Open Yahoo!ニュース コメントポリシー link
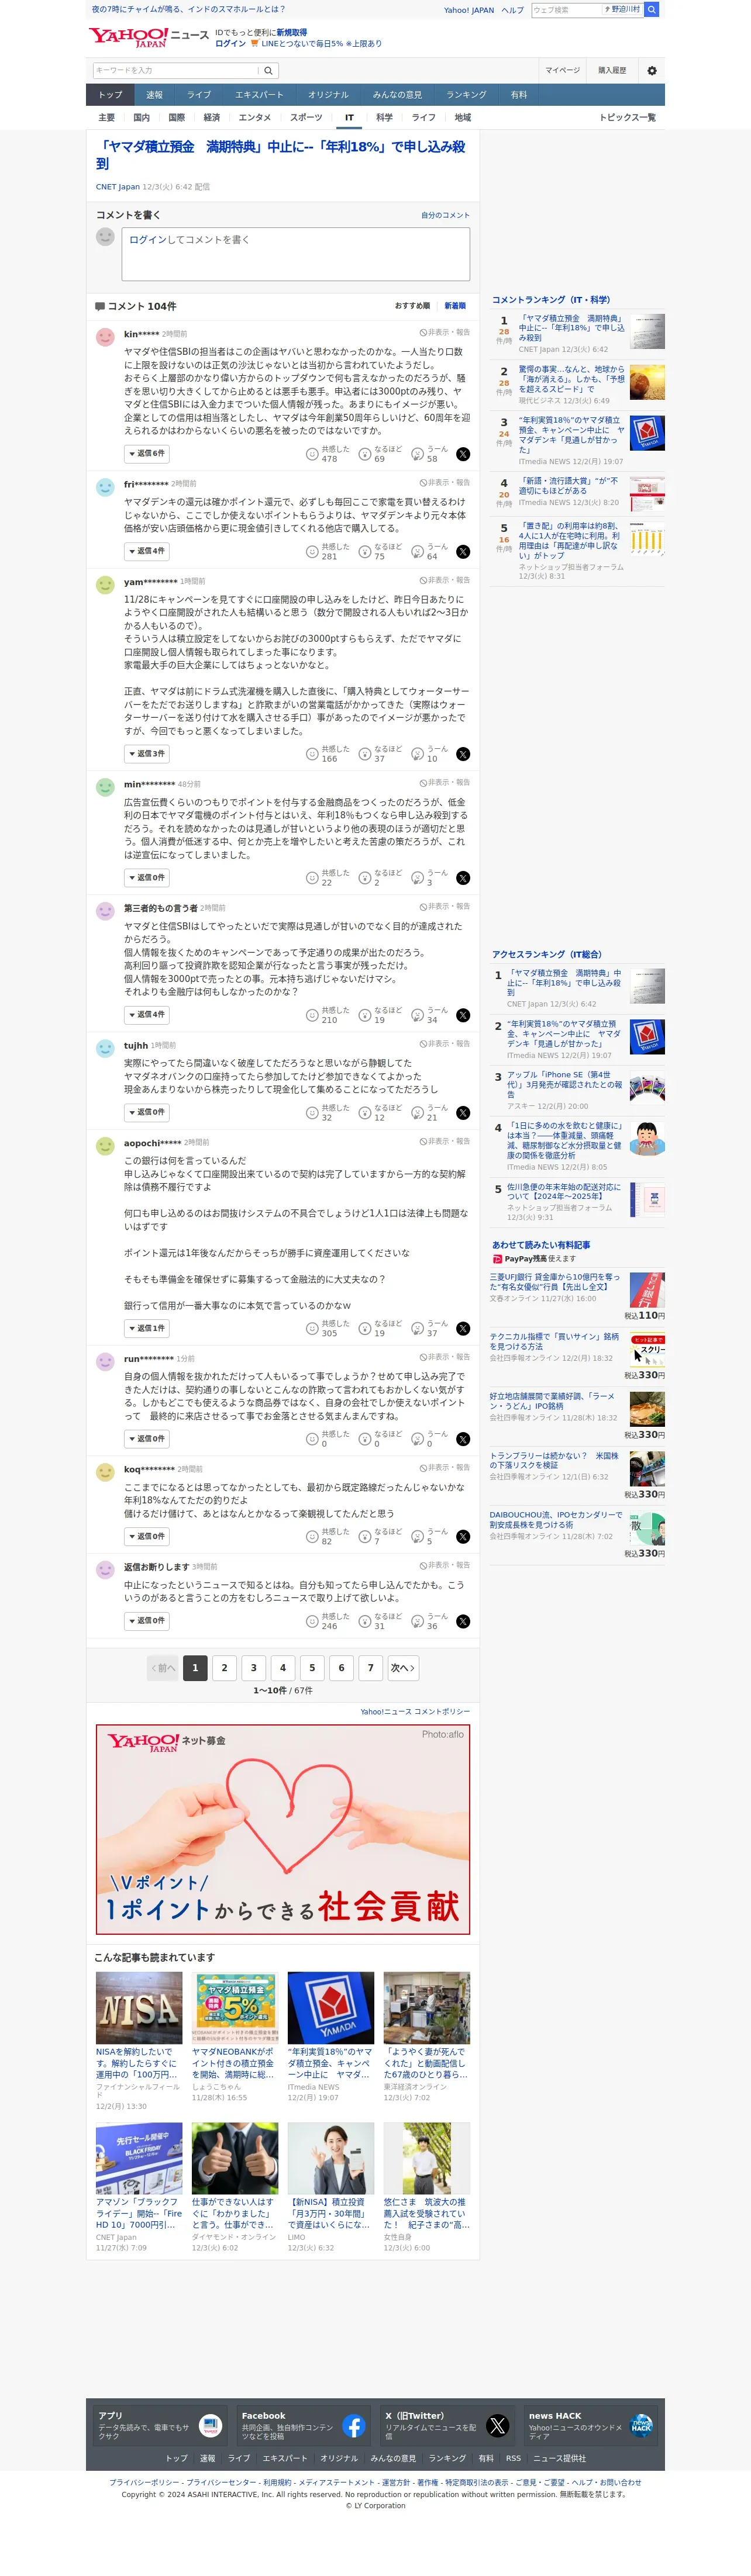This screenshot has height=2576, width=751. (x=415, y=1712)
